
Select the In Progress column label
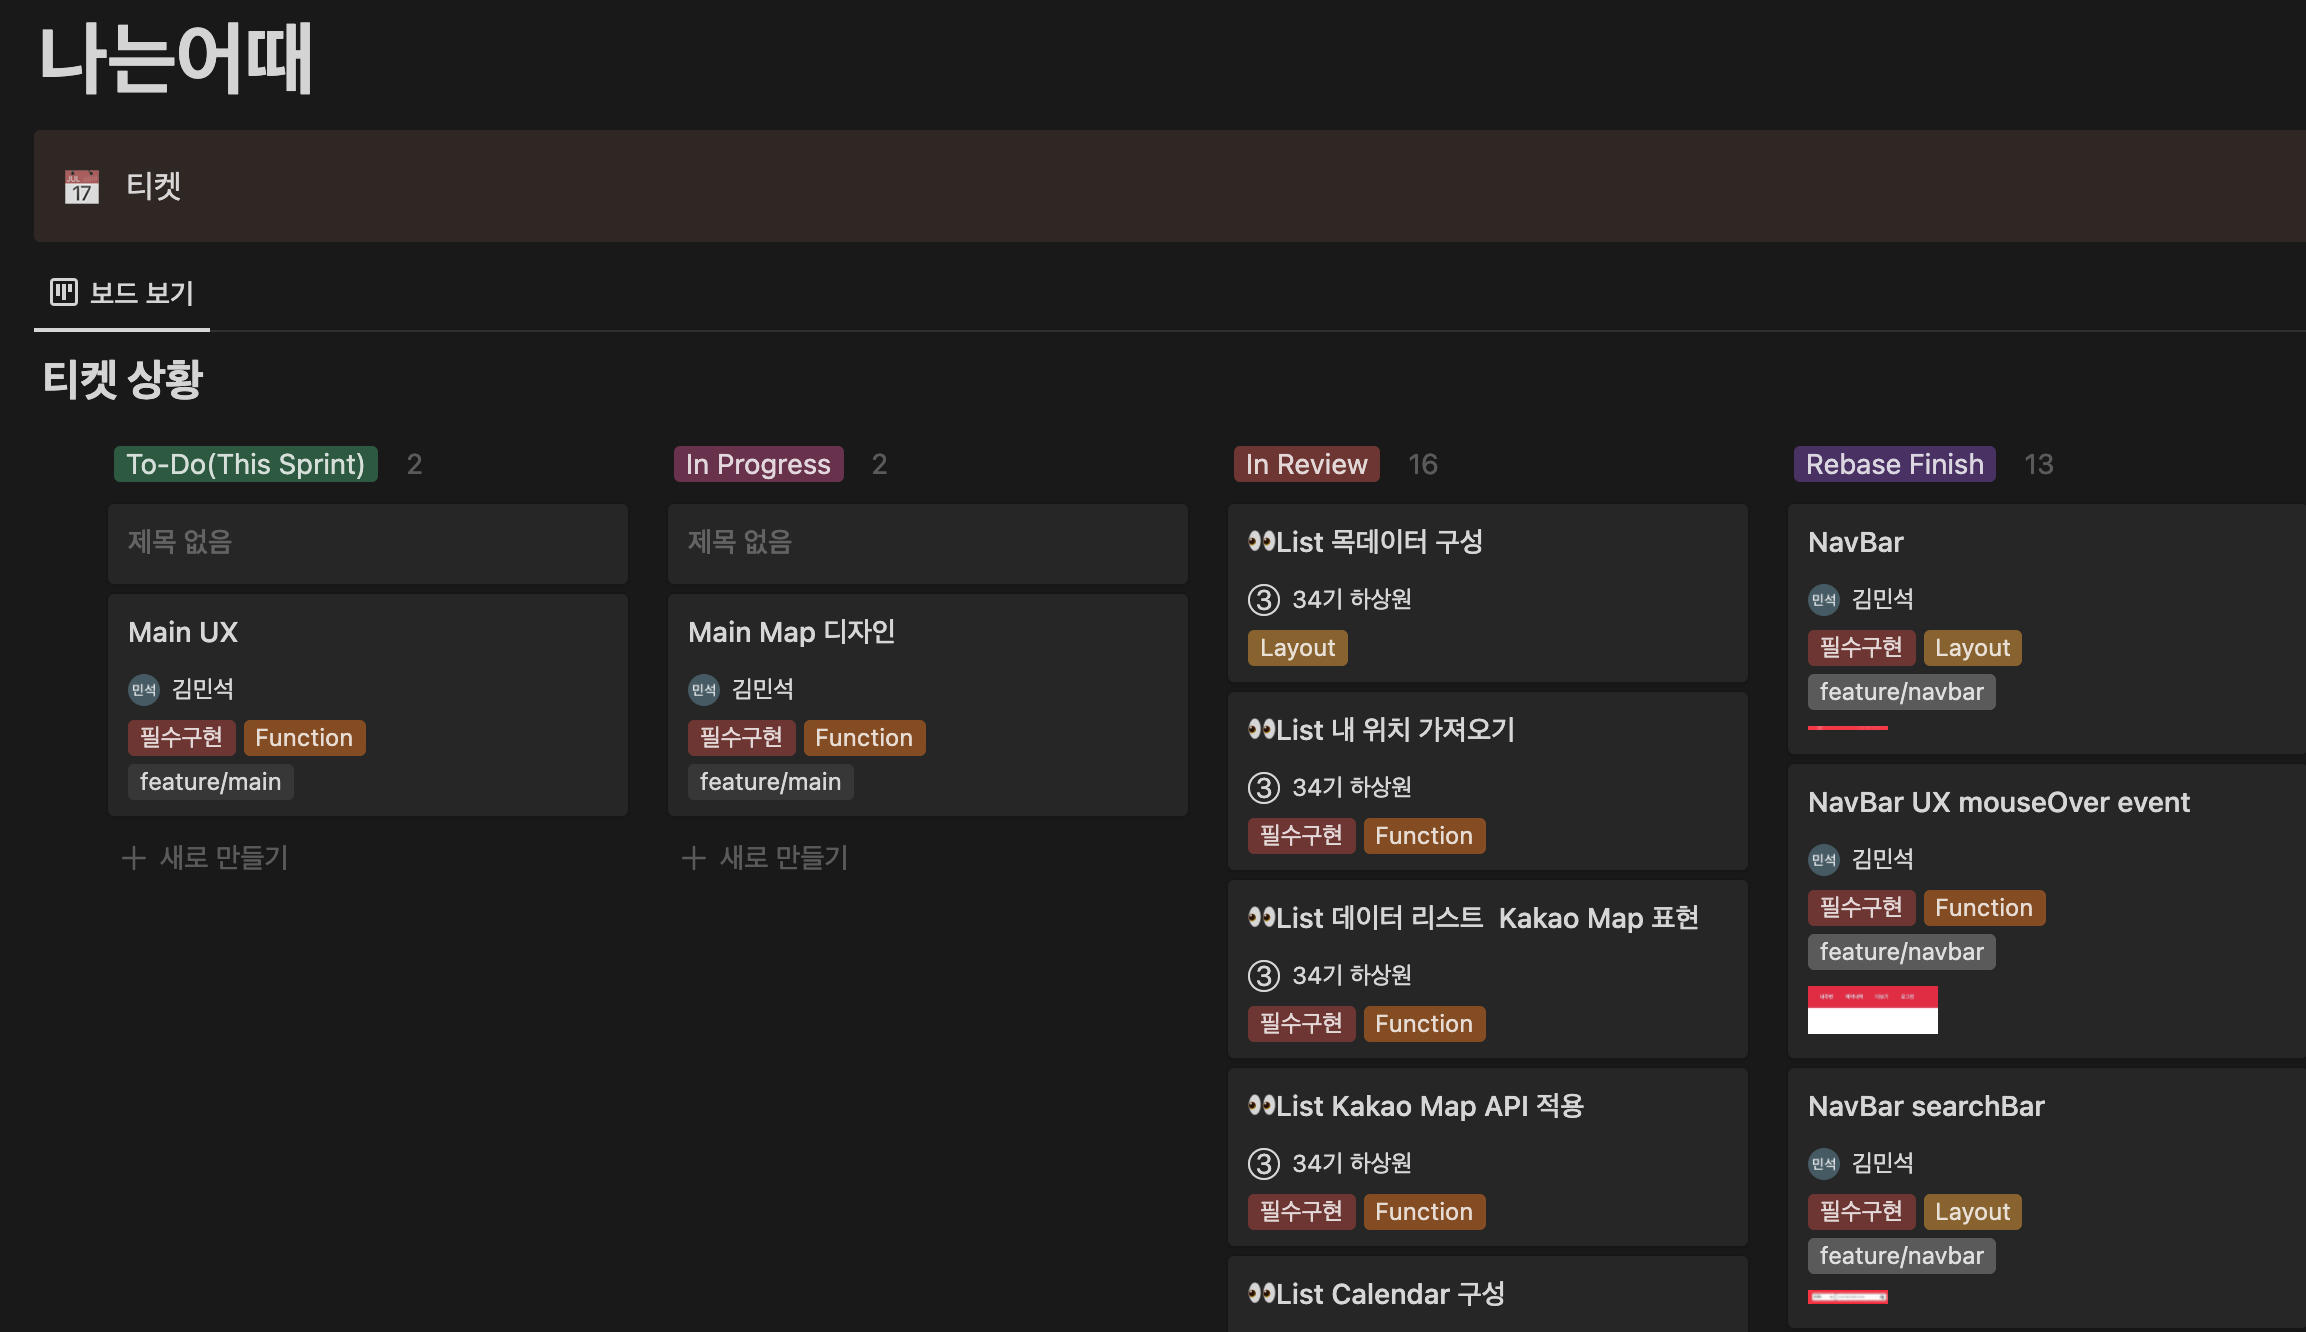[758, 464]
